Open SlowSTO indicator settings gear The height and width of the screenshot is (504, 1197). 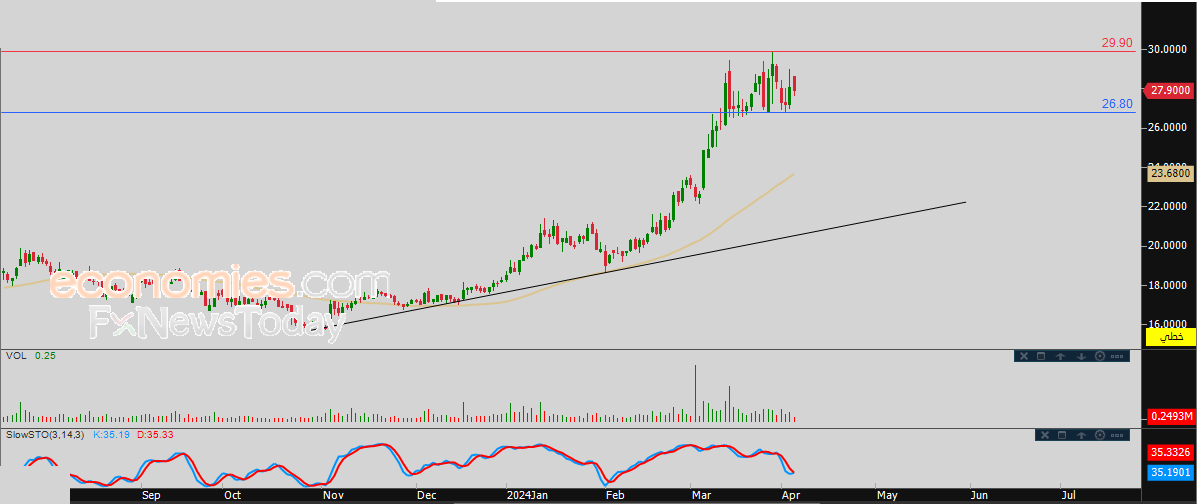click(1100, 435)
